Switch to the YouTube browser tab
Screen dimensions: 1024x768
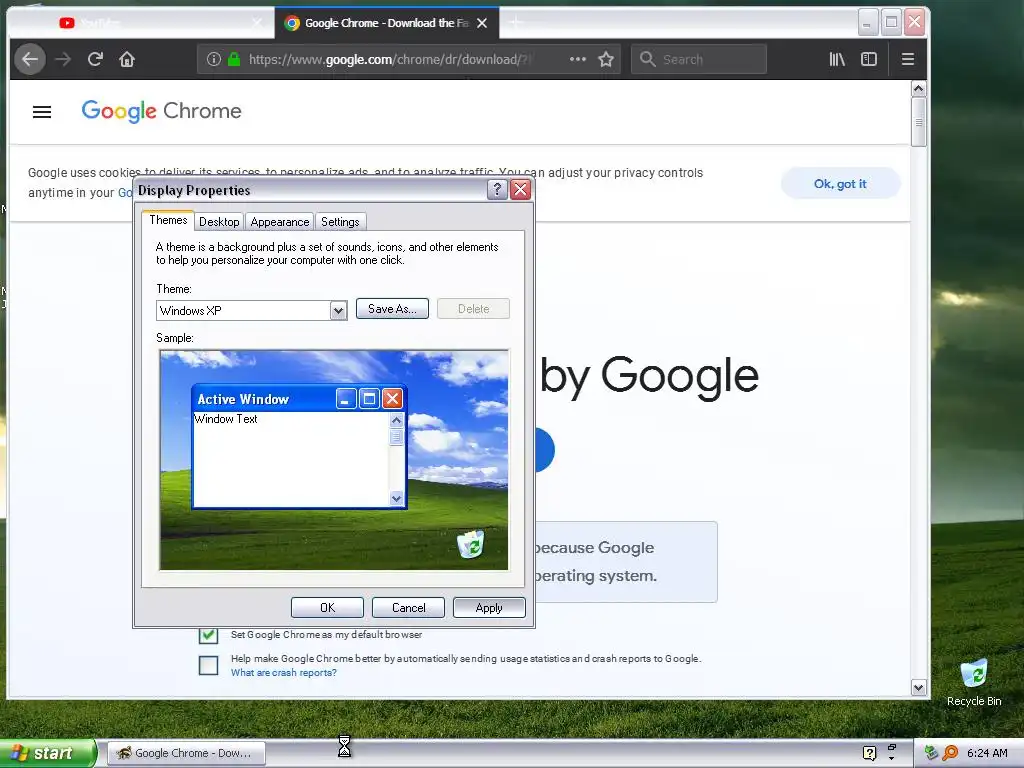point(141,23)
